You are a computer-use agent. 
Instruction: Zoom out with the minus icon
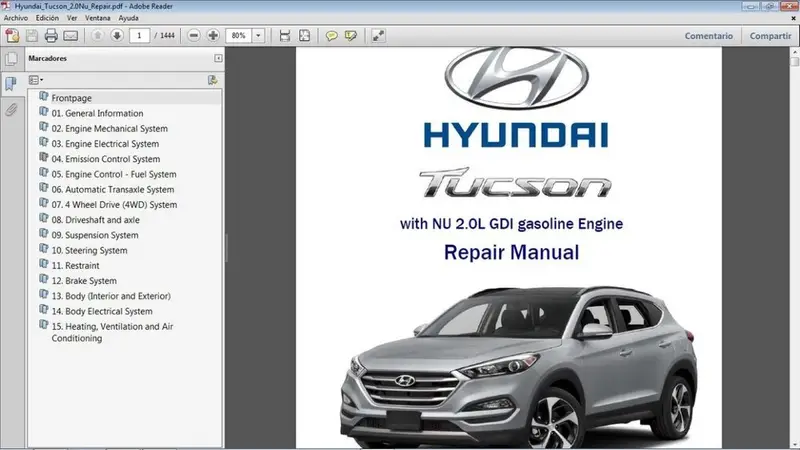193,35
